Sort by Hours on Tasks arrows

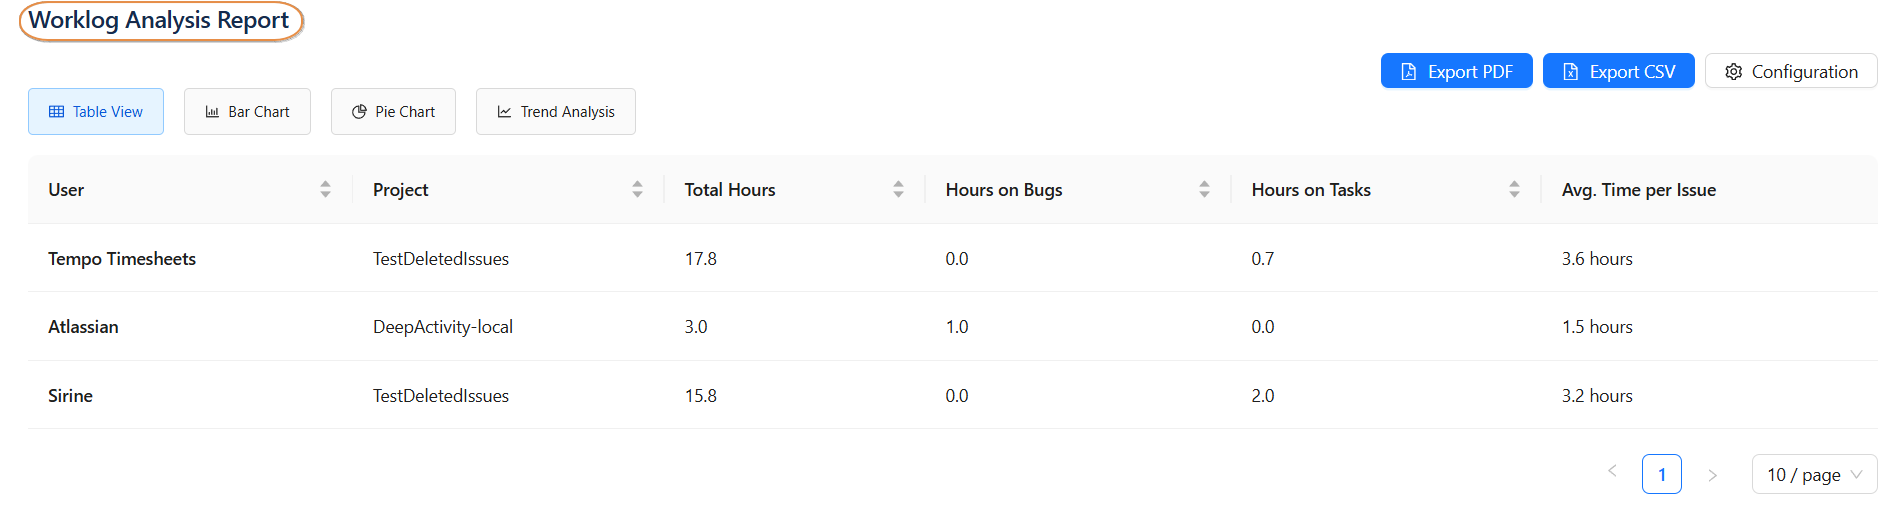[1514, 190]
